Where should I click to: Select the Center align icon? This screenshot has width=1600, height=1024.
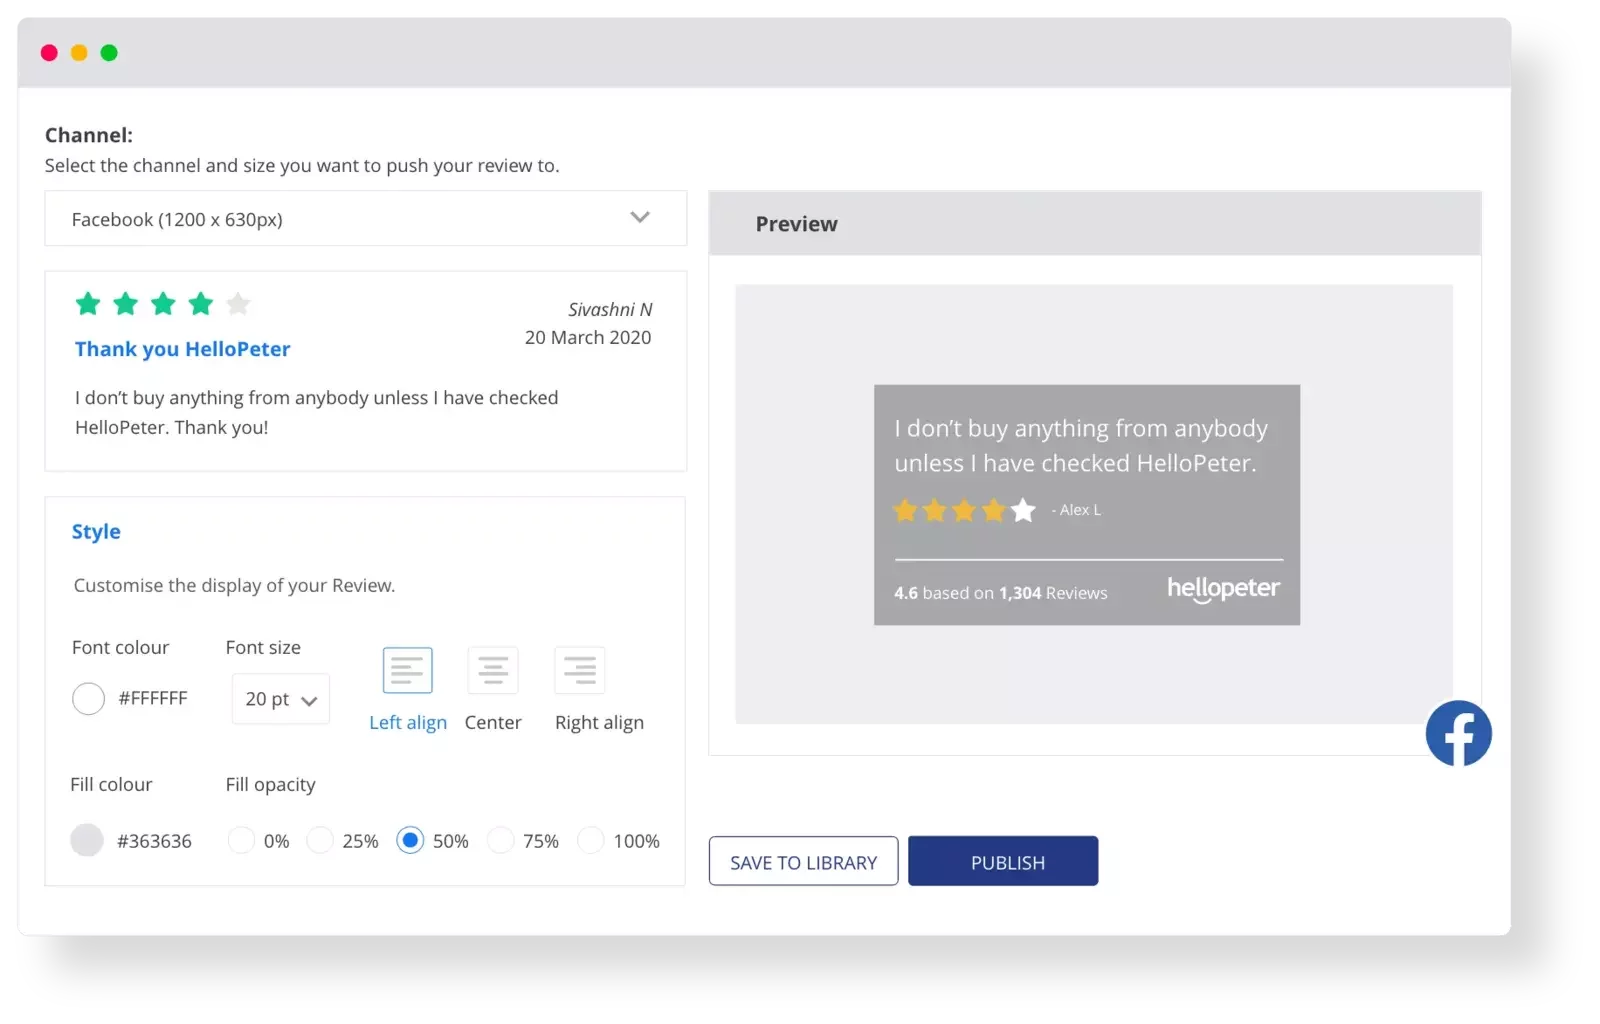tap(493, 670)
